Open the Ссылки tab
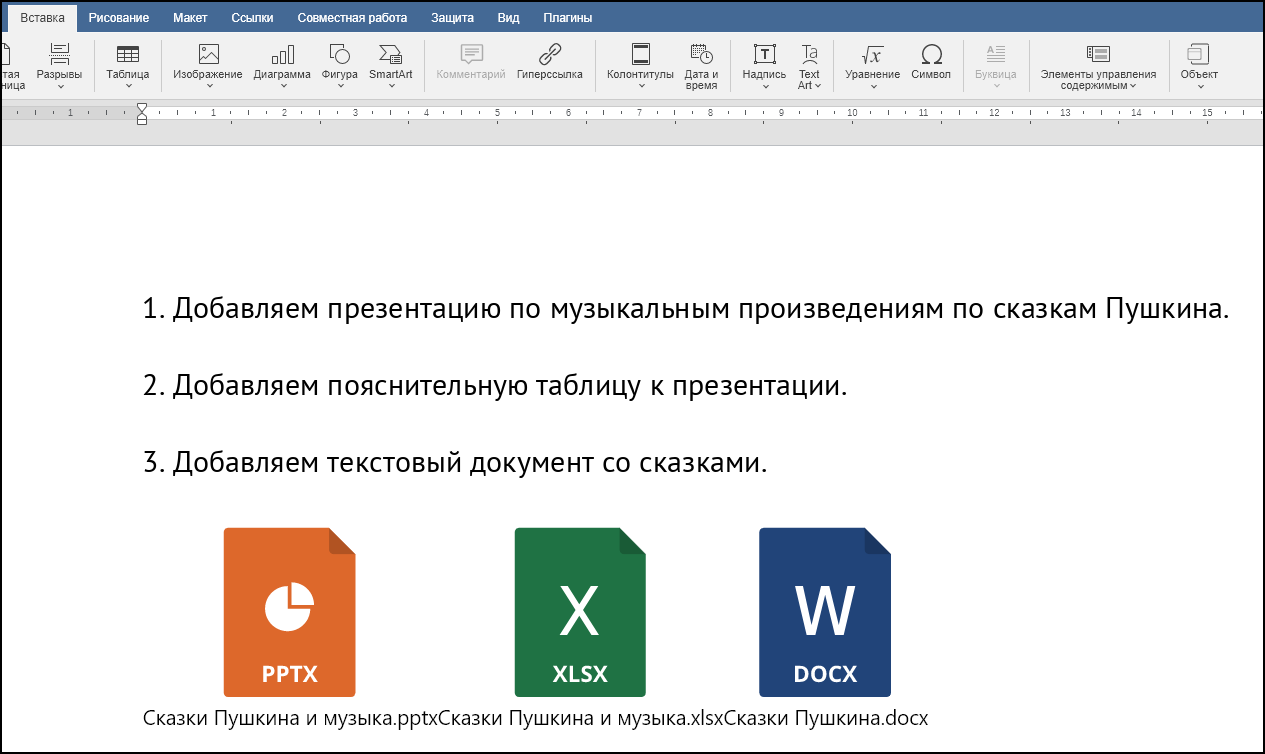This screenshot has height=754, width=1265. point(252,18)
